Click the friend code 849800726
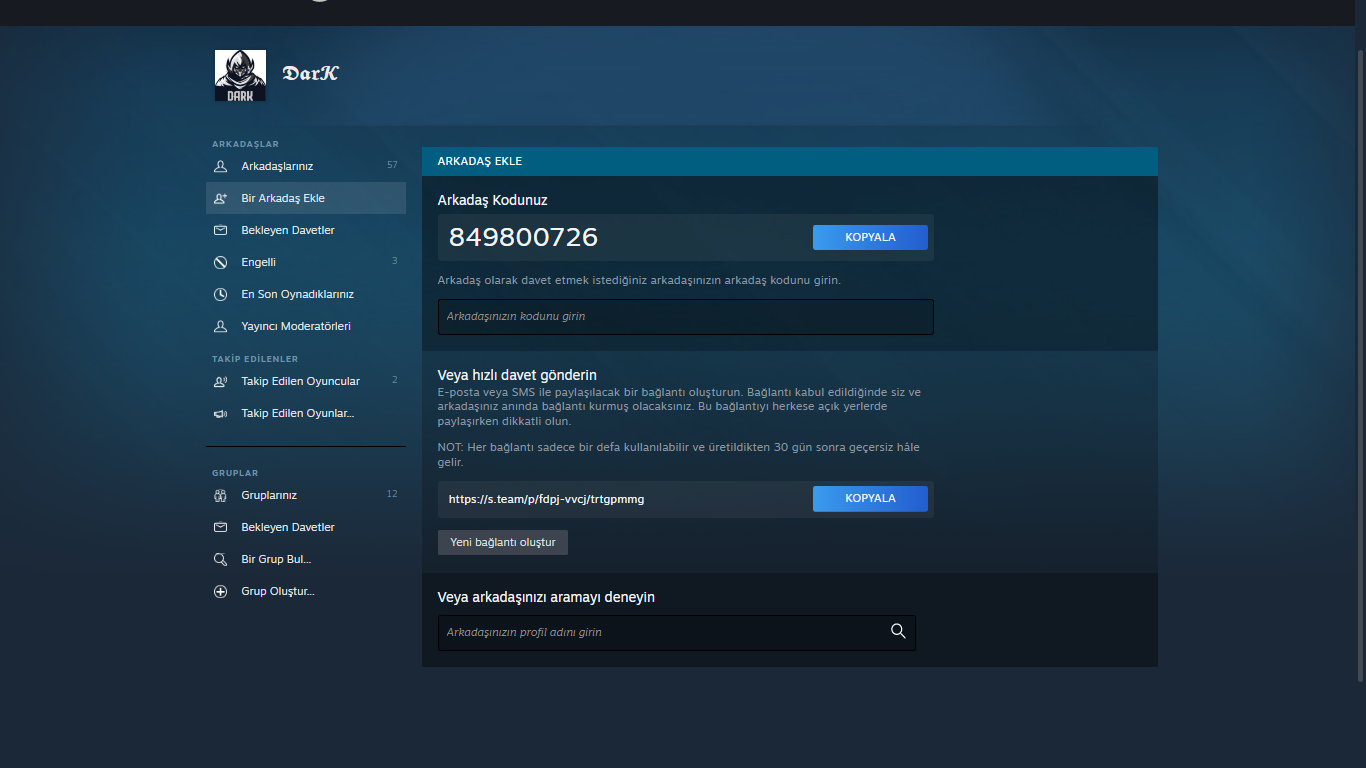Screen dimensions: 1366x768 click(523, 237)
